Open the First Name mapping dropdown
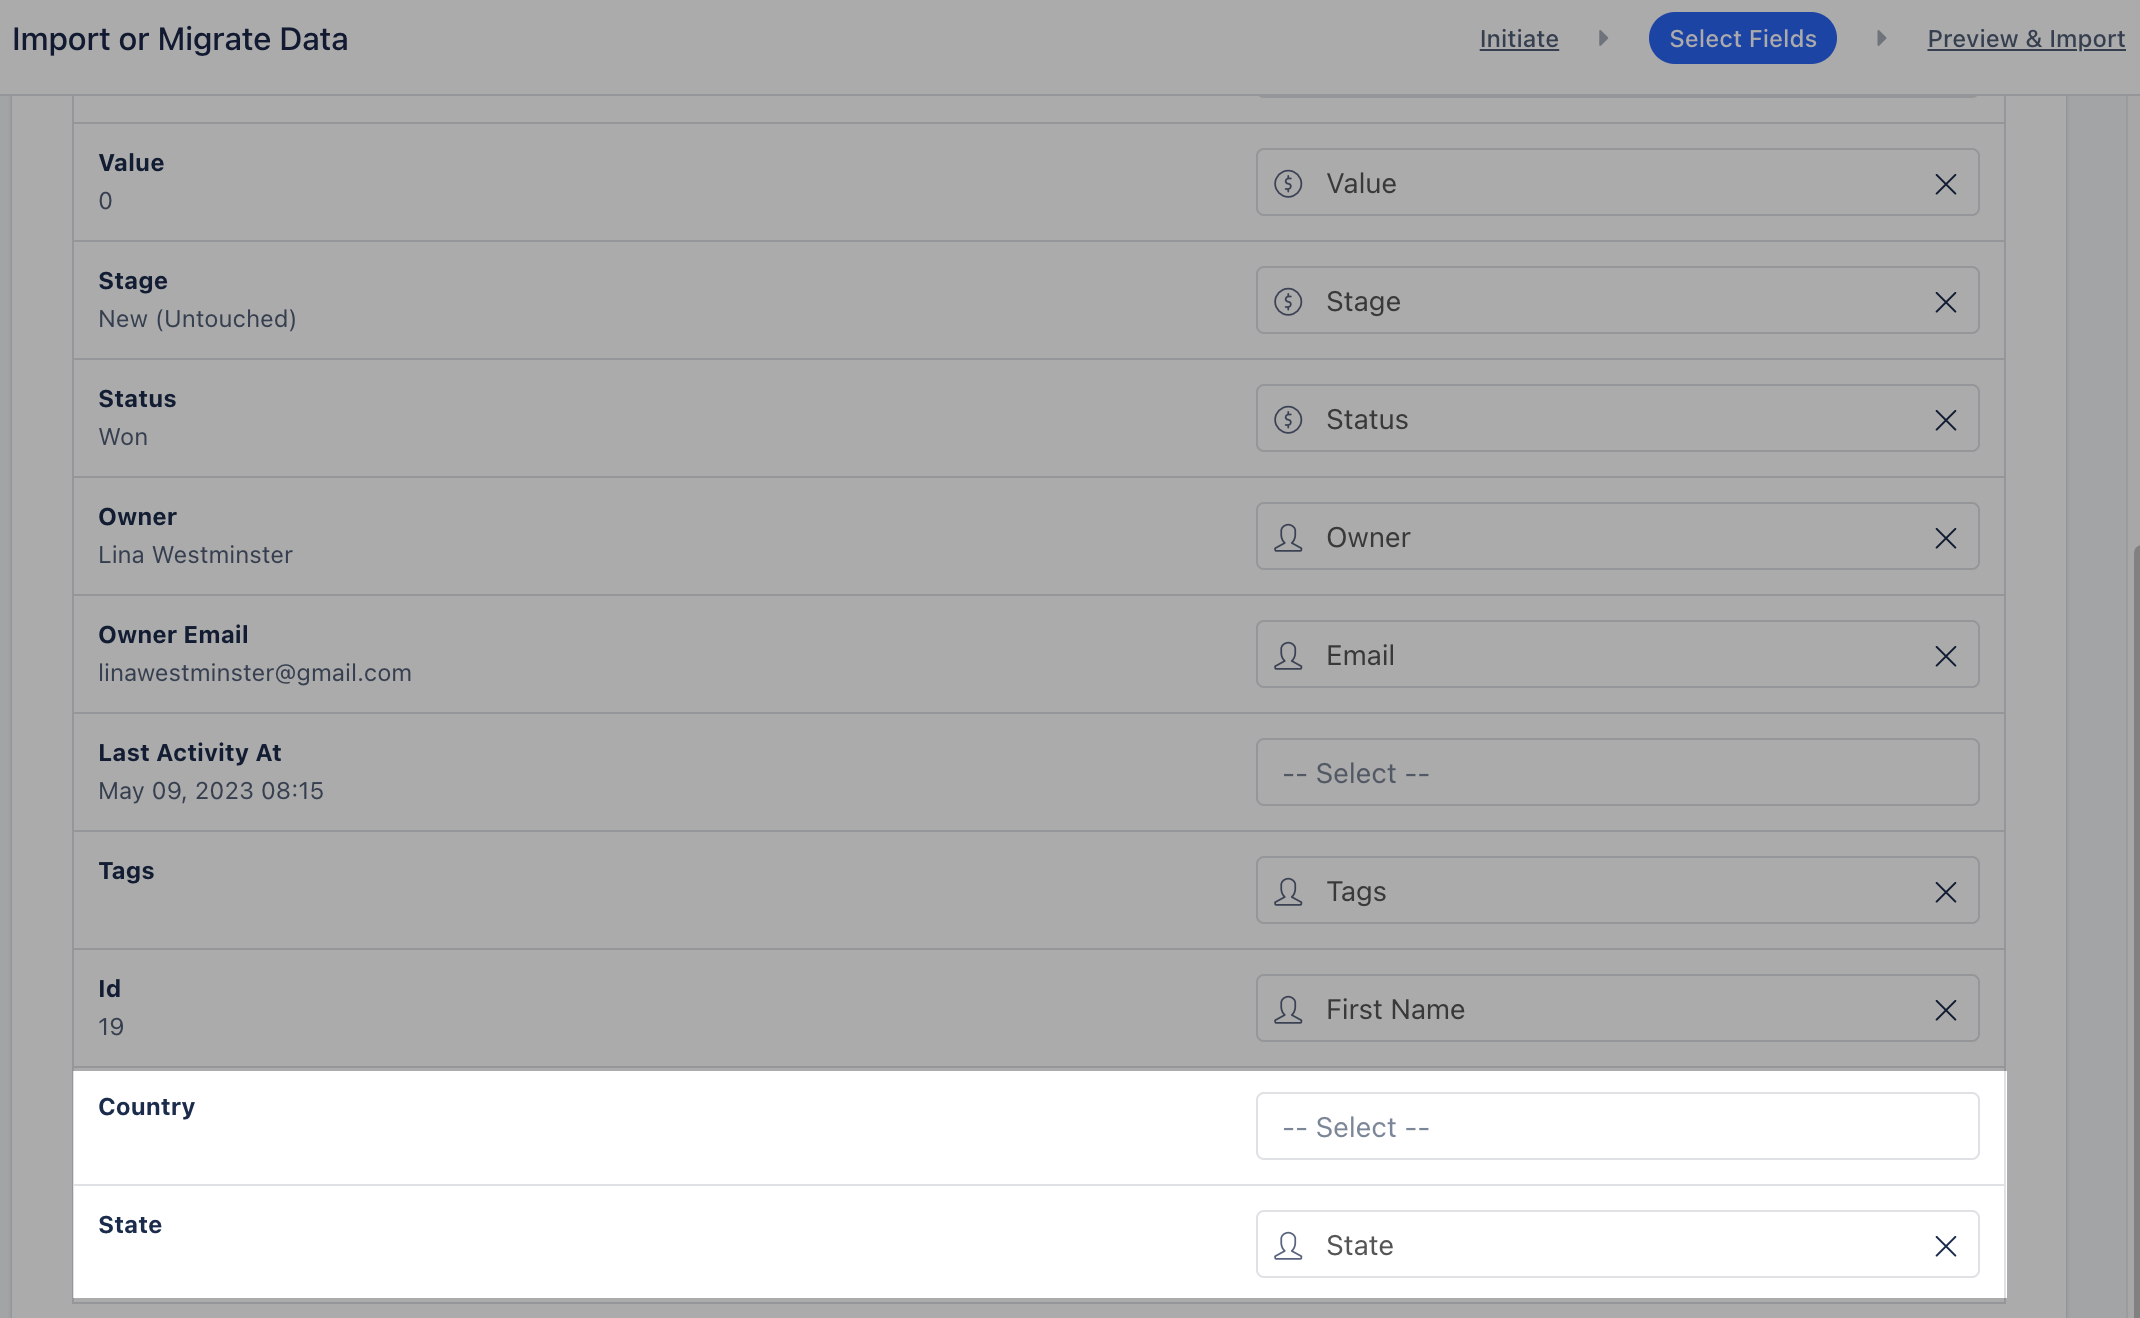The width and height of the screenshot is (2140, 1318). (1617, 1008)
